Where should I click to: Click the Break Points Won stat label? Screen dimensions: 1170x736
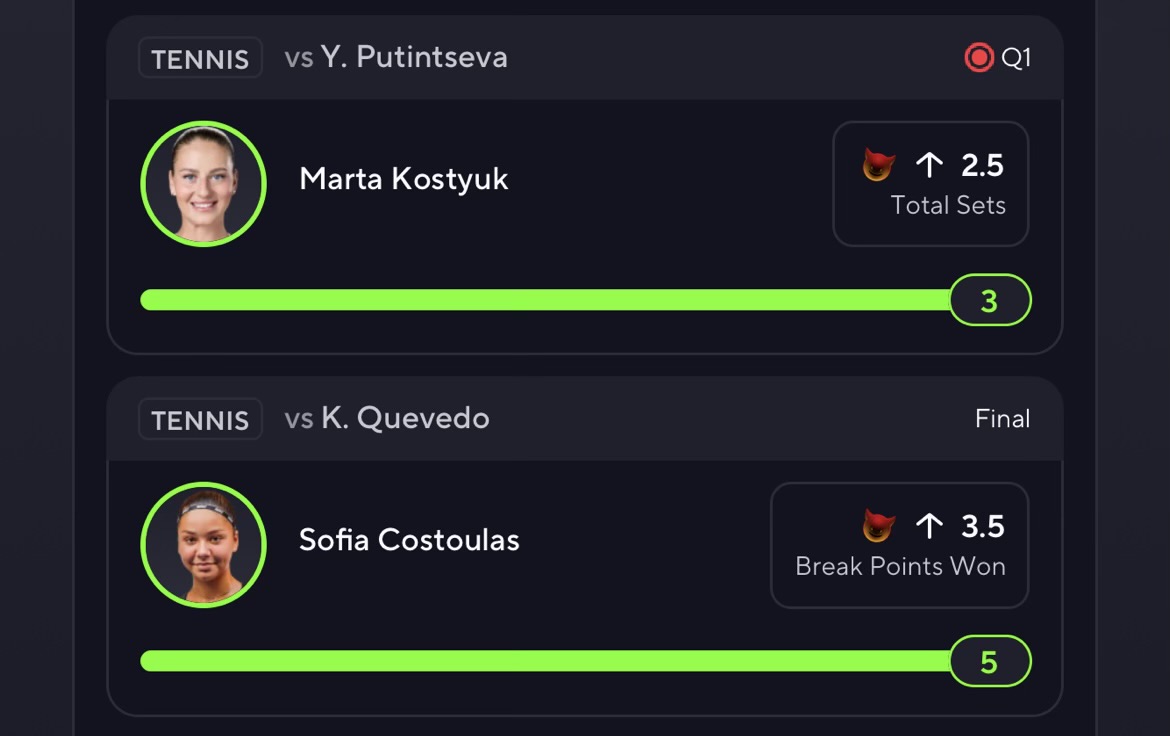click(x=900, y=566)
